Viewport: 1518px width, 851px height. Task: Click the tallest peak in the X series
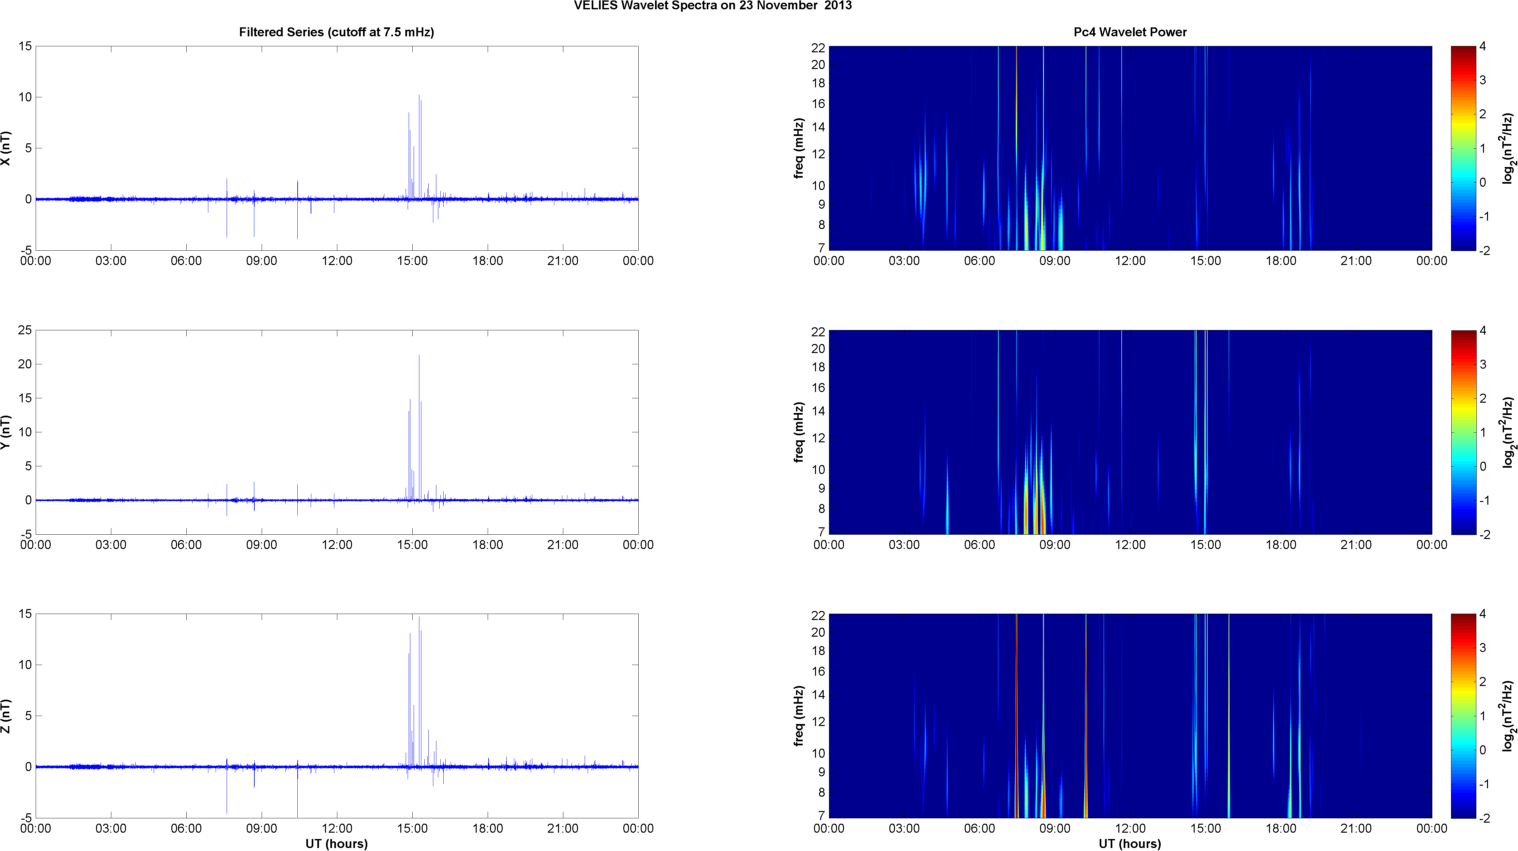(419, 98)
